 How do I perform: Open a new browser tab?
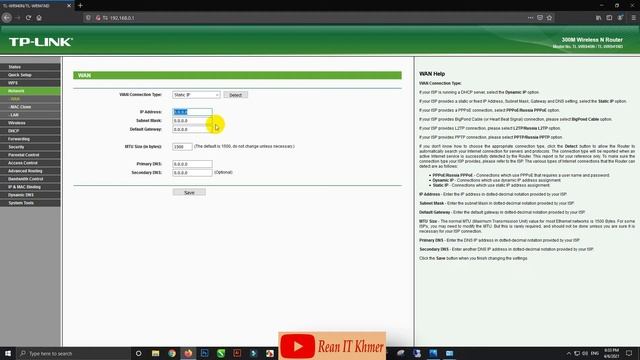80,6
